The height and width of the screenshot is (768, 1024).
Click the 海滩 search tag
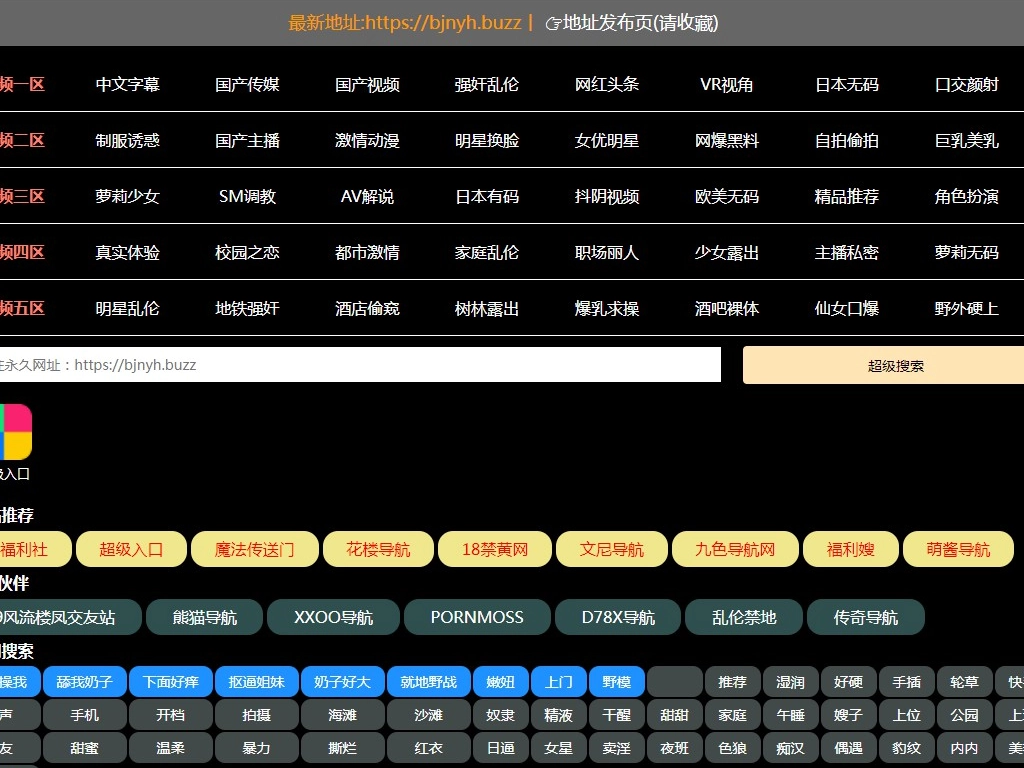[x=343, y=715]
